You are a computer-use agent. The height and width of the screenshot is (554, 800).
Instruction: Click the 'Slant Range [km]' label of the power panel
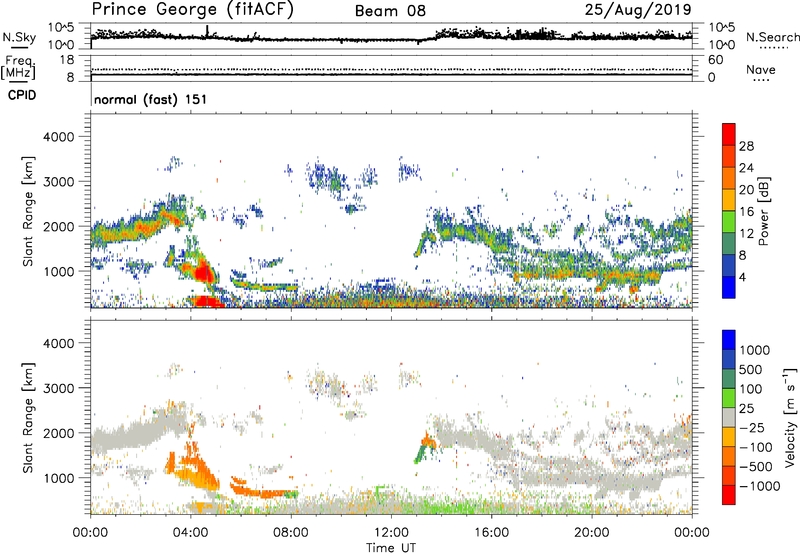pos(28,211)
